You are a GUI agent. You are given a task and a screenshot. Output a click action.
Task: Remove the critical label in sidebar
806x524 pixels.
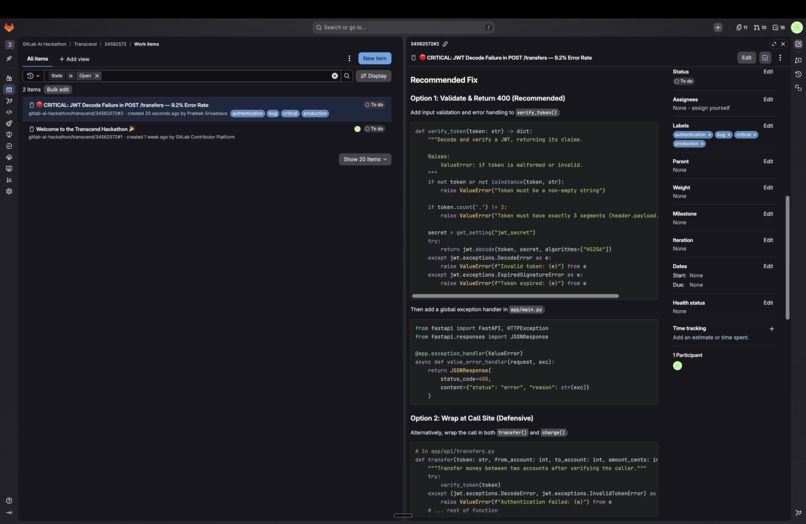(x=755, y=135)
